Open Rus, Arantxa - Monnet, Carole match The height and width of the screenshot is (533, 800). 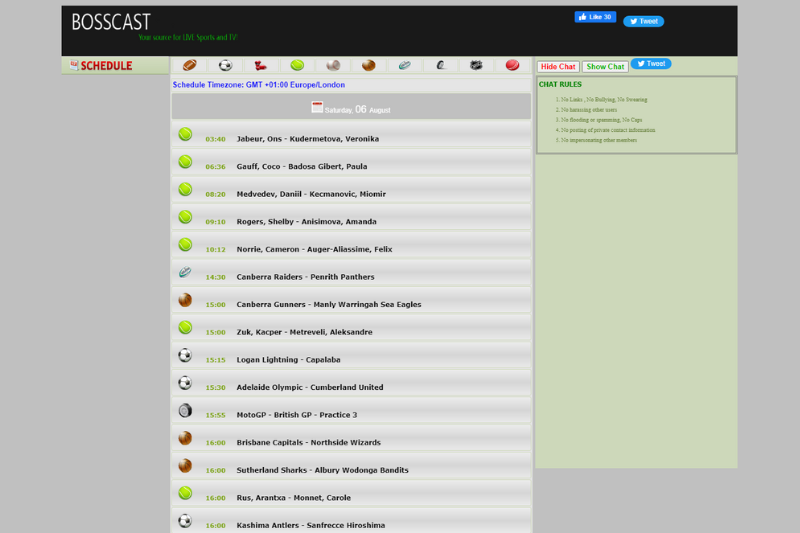point(293,497)
